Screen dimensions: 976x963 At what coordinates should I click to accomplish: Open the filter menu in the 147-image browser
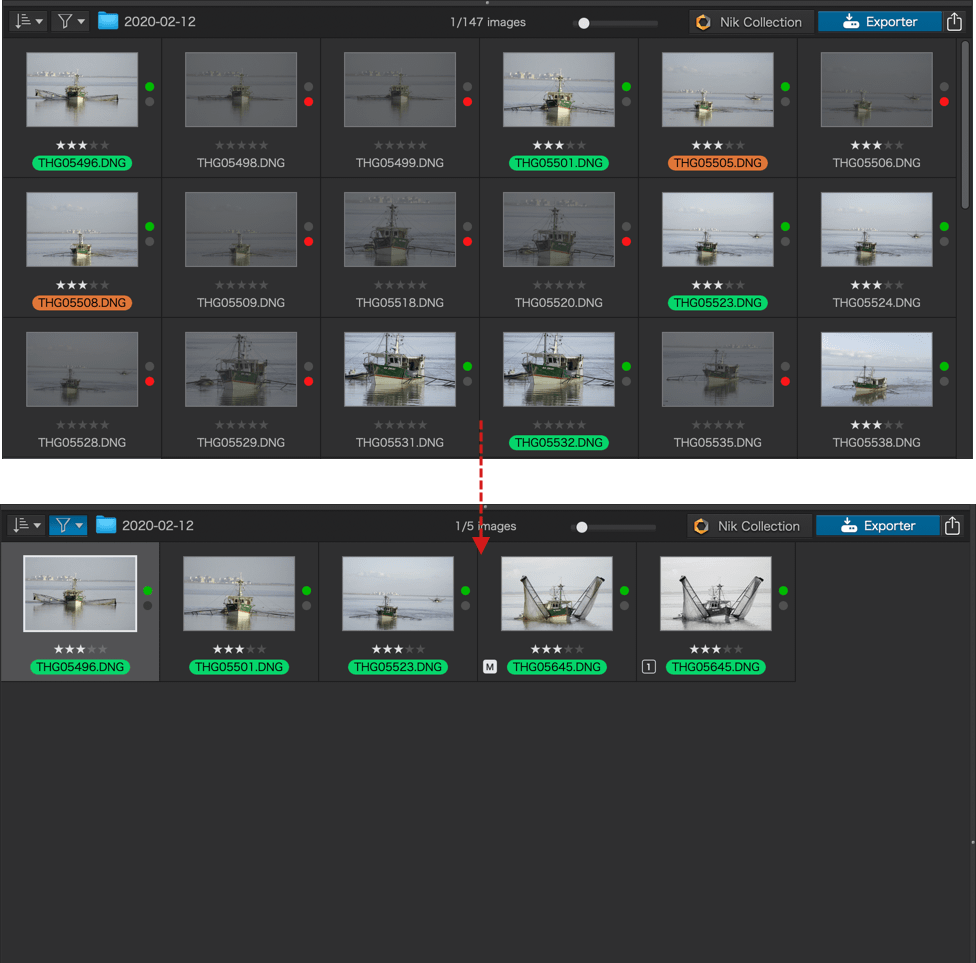[71, 22]
